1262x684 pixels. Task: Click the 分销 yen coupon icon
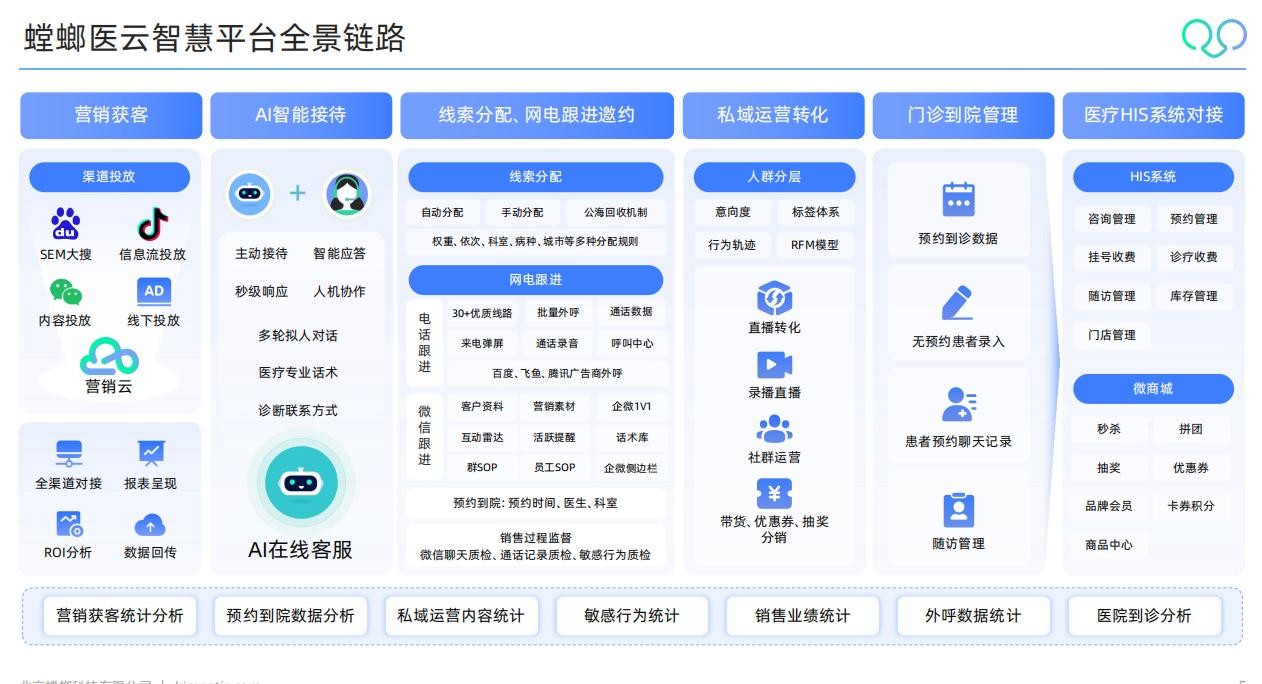pyautogui.click(x=774, y=494)
